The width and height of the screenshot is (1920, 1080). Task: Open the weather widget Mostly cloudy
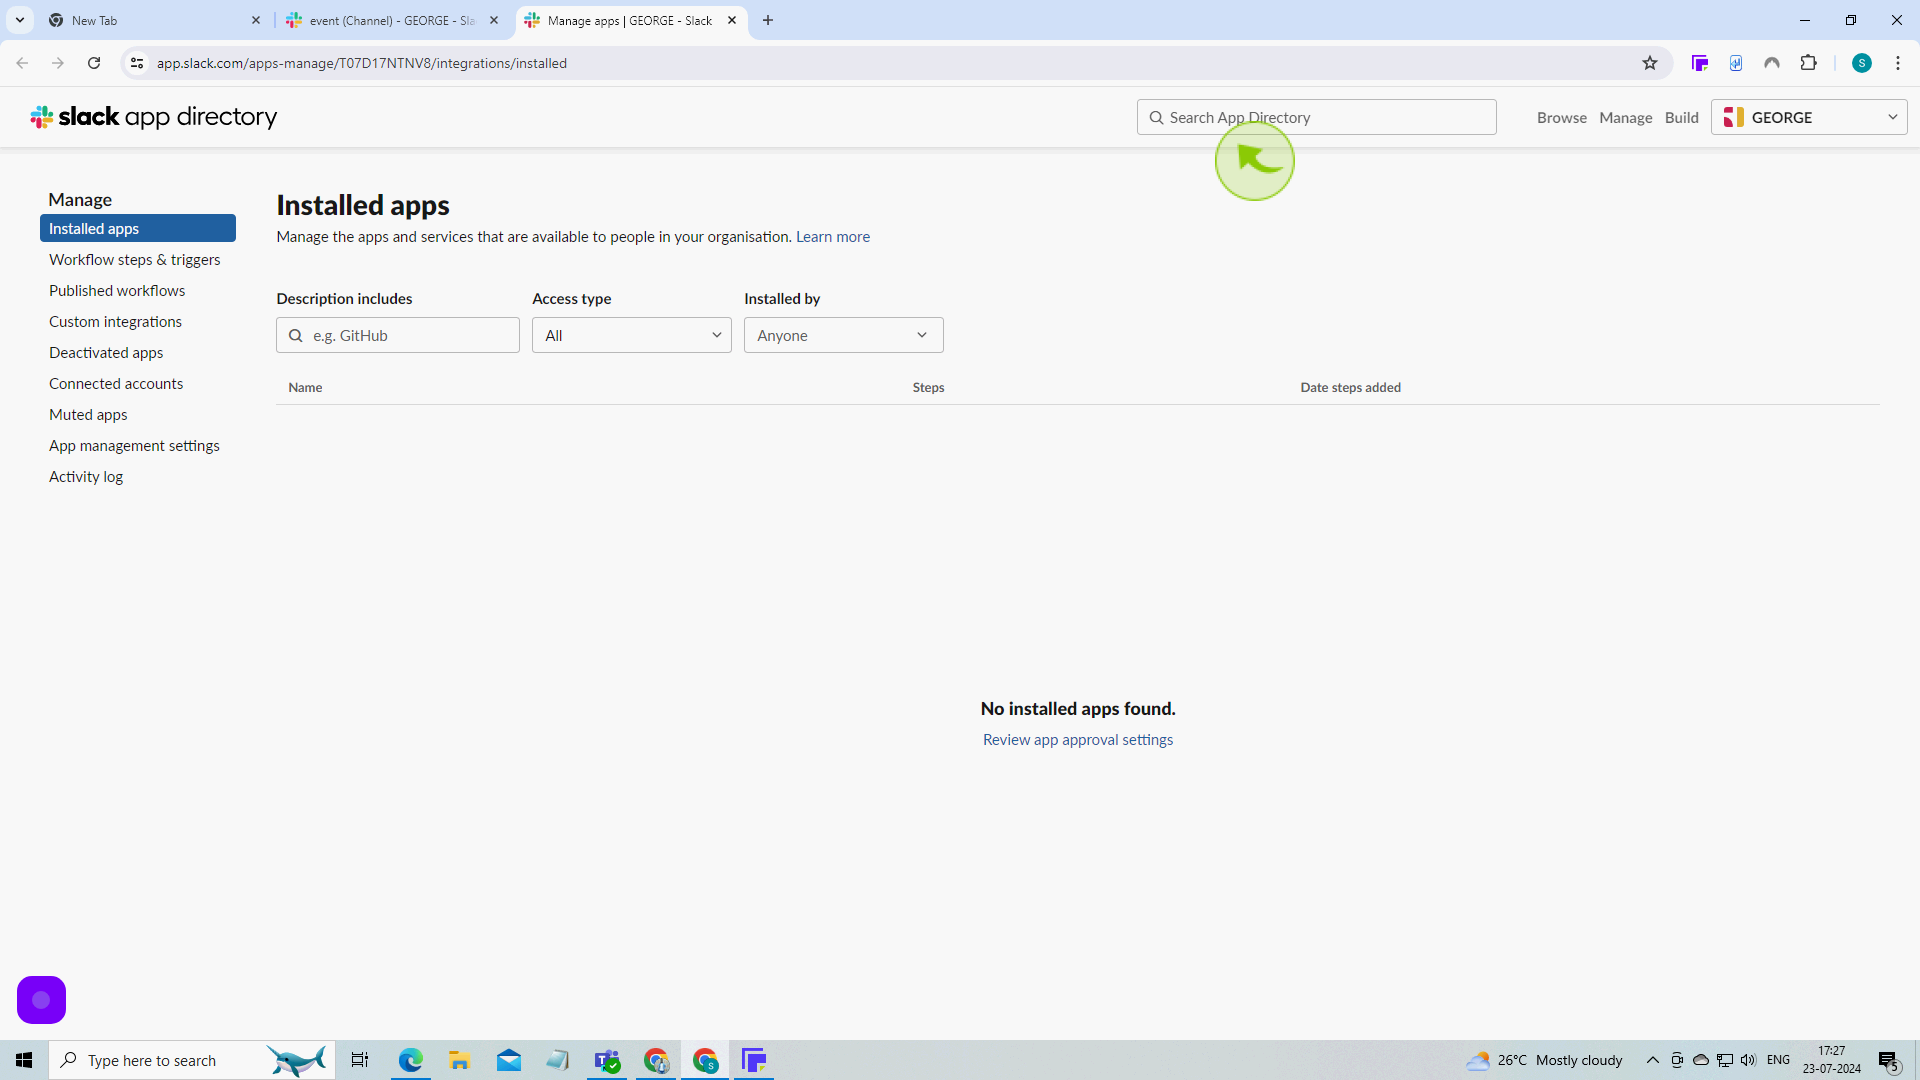coord(1545,1060)
